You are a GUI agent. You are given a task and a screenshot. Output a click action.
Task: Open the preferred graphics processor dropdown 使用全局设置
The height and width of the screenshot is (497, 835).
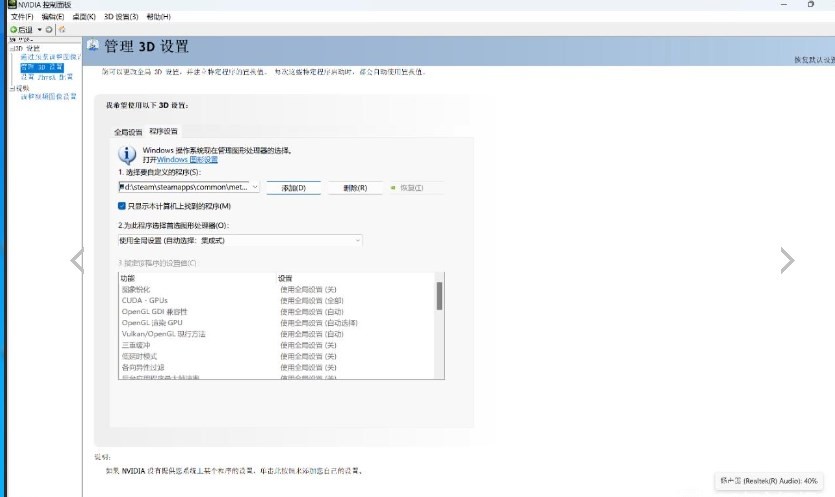[240, 241]
